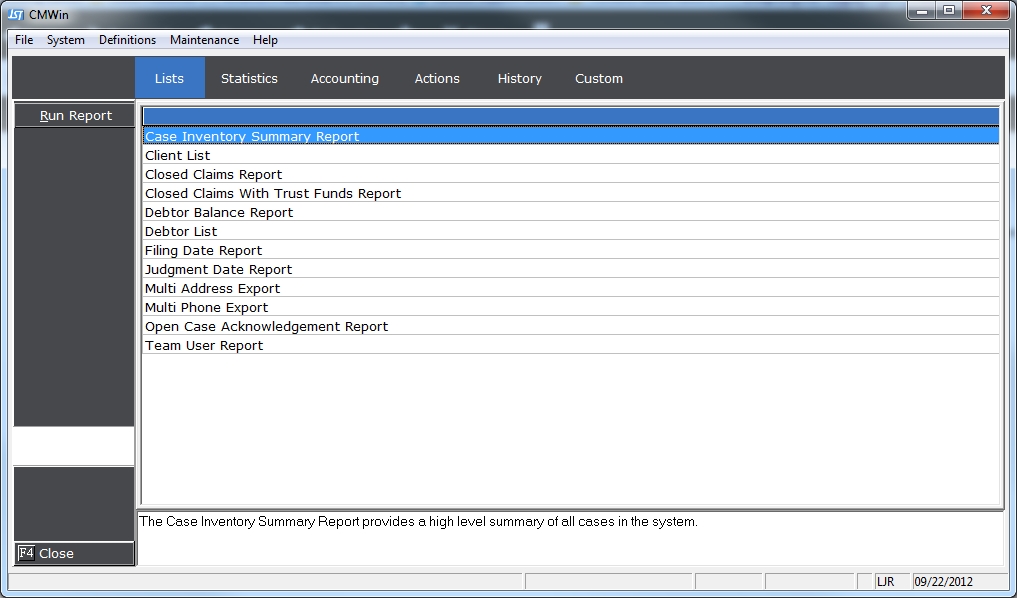Select Client List report

[x=178, y=156]
